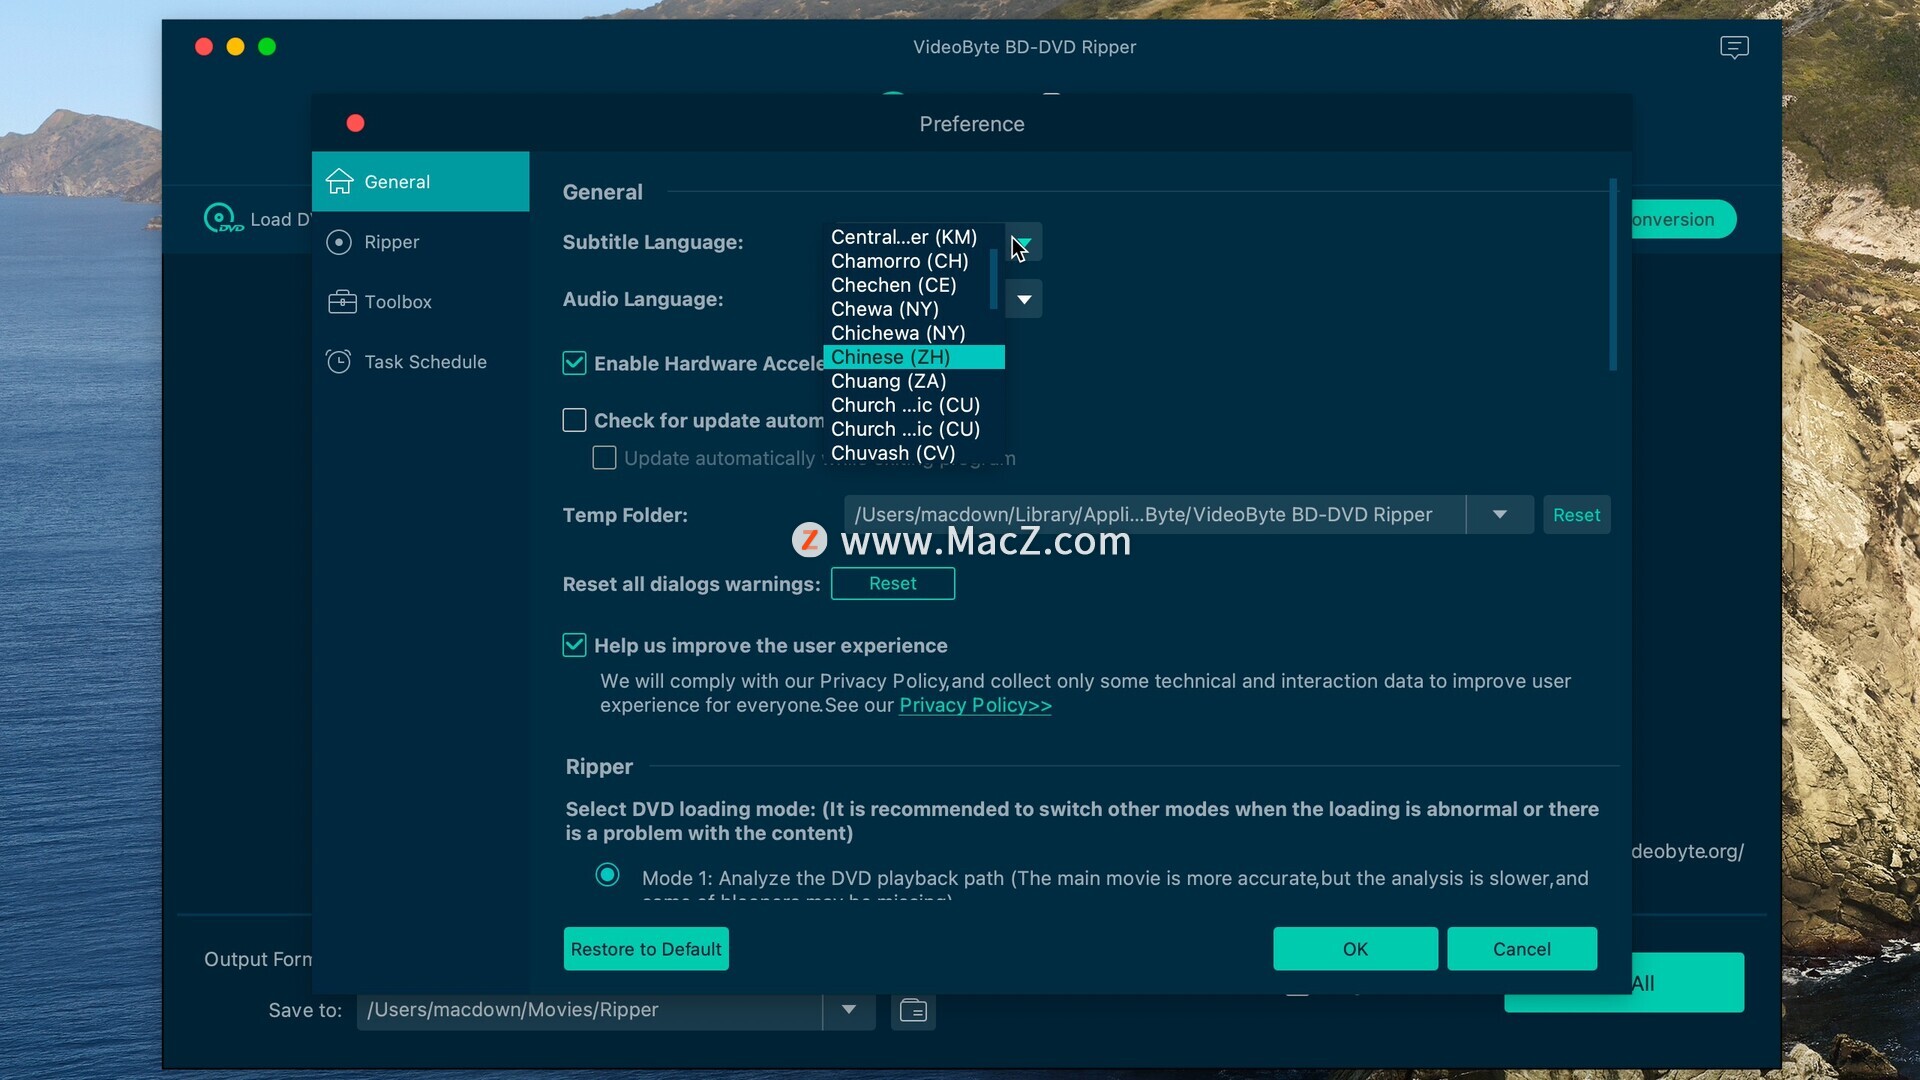Expand the Save to path dropdown
The height and width of the screenshot is (1080, 1920).
click(x=848, y=1010)
